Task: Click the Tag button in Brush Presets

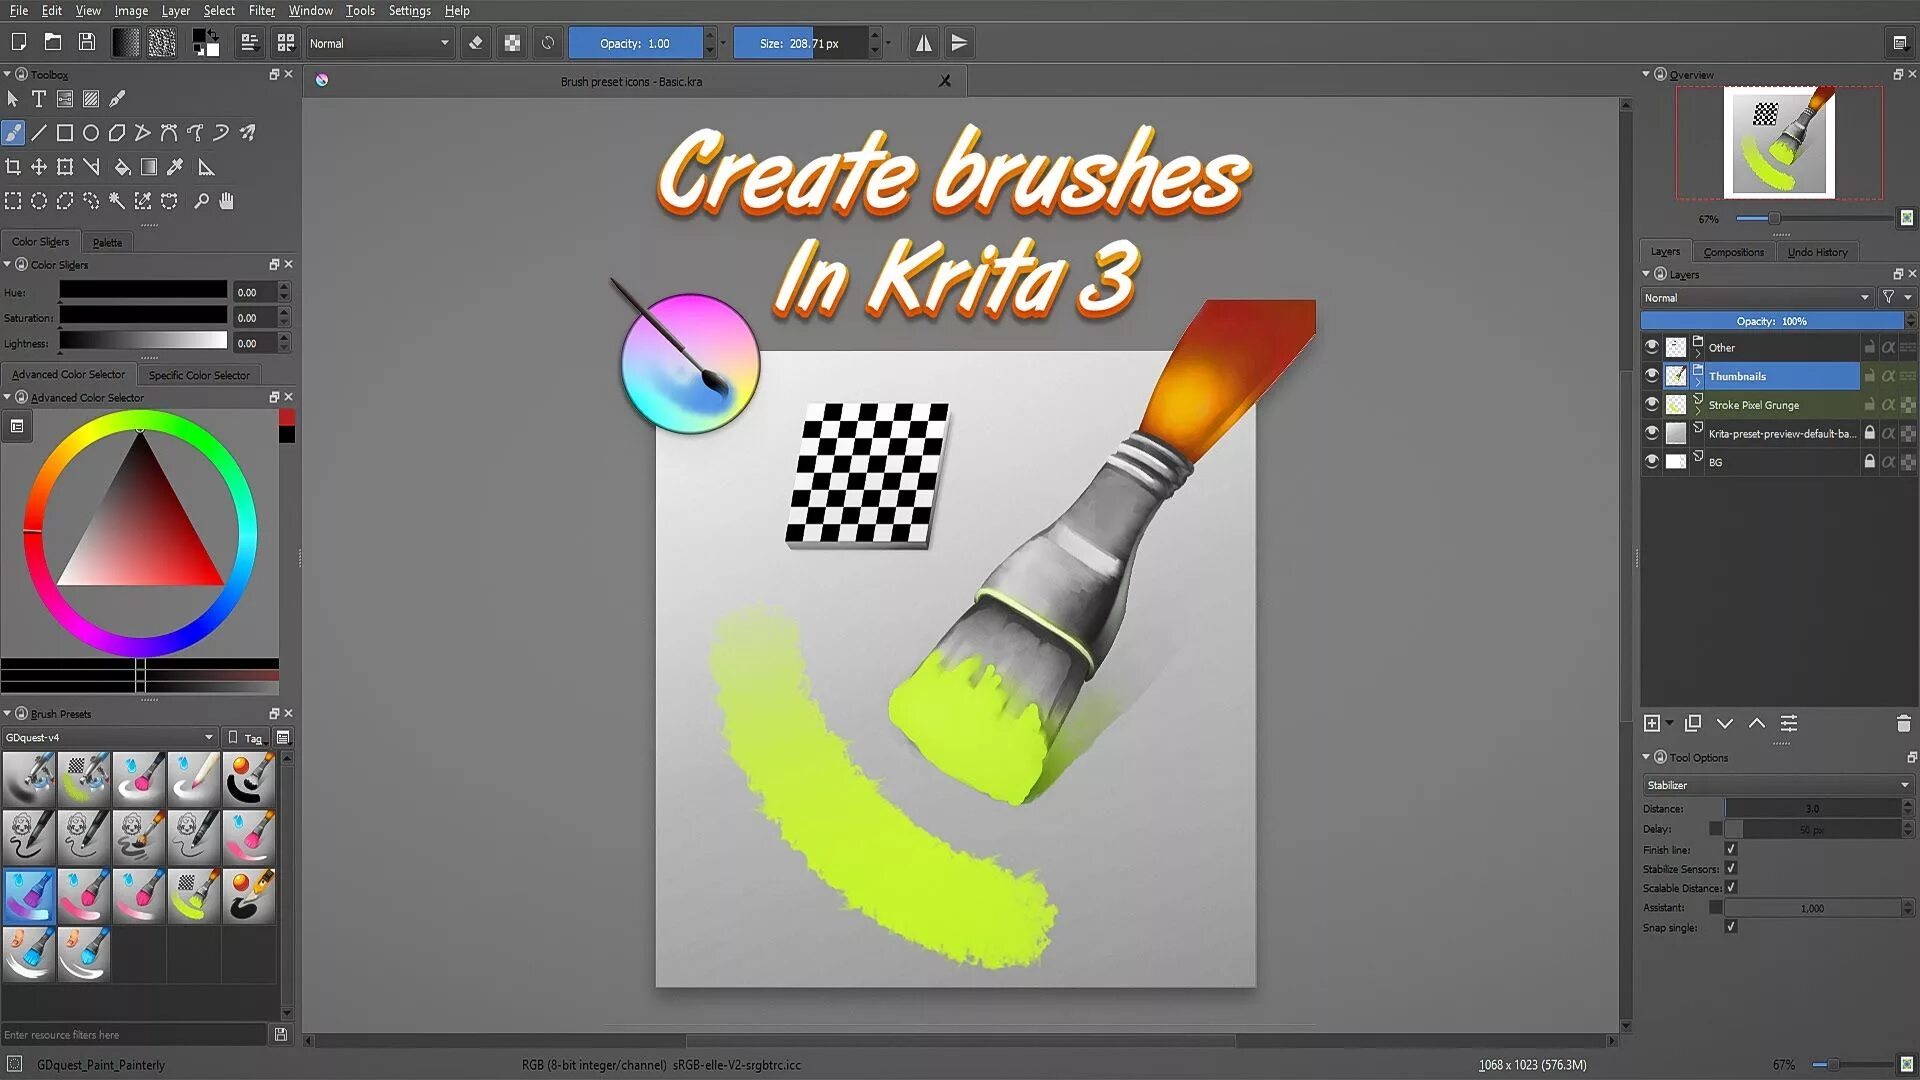Action: 246,738
